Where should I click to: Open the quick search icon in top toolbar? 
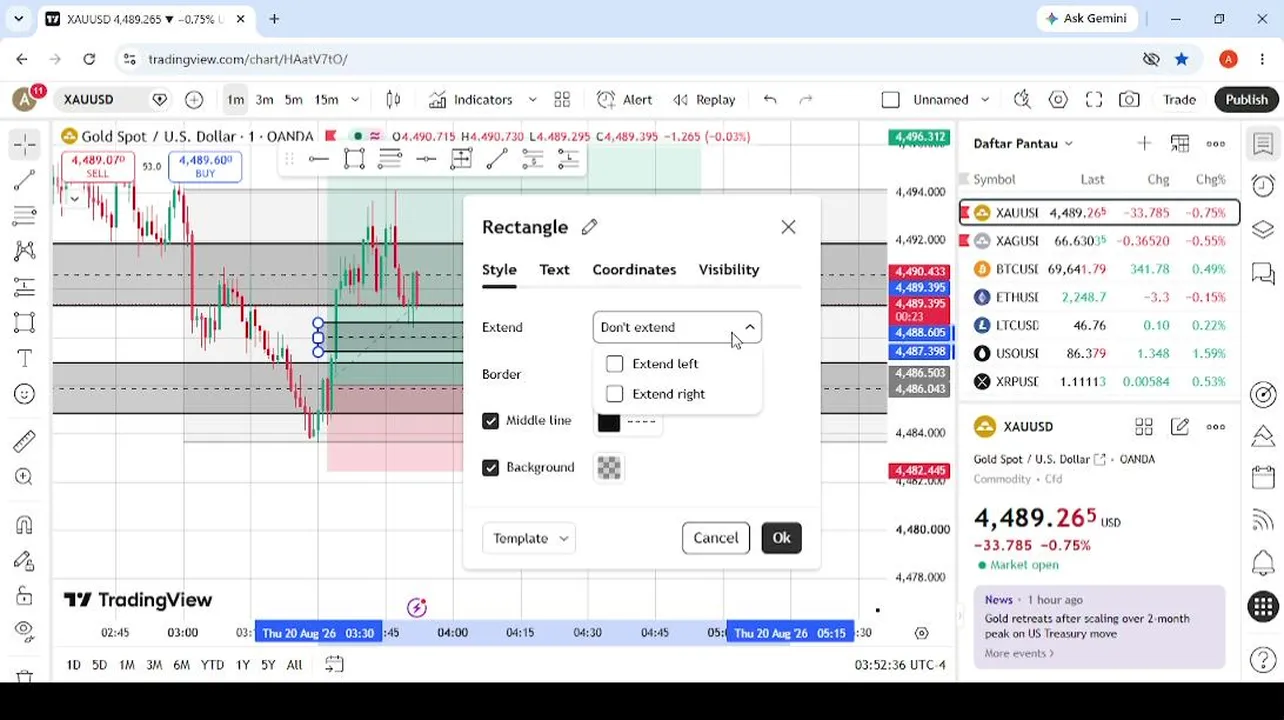pos(1022,99)
